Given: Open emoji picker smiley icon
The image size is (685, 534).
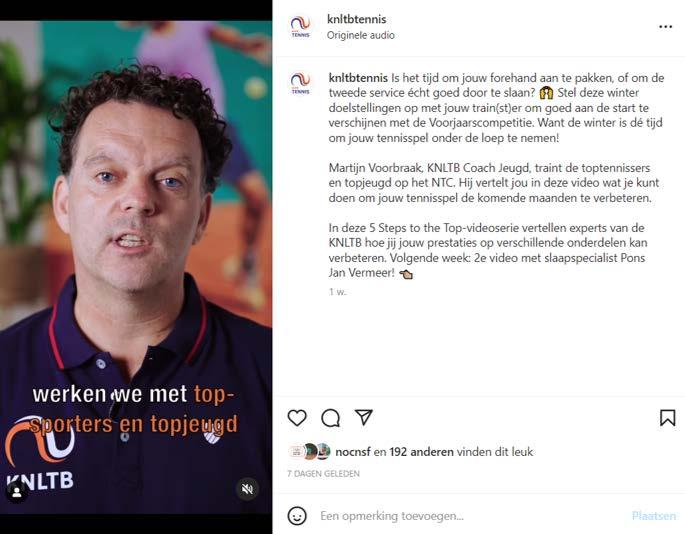Looking at the screenshot, I should click(x=297, y=516).
